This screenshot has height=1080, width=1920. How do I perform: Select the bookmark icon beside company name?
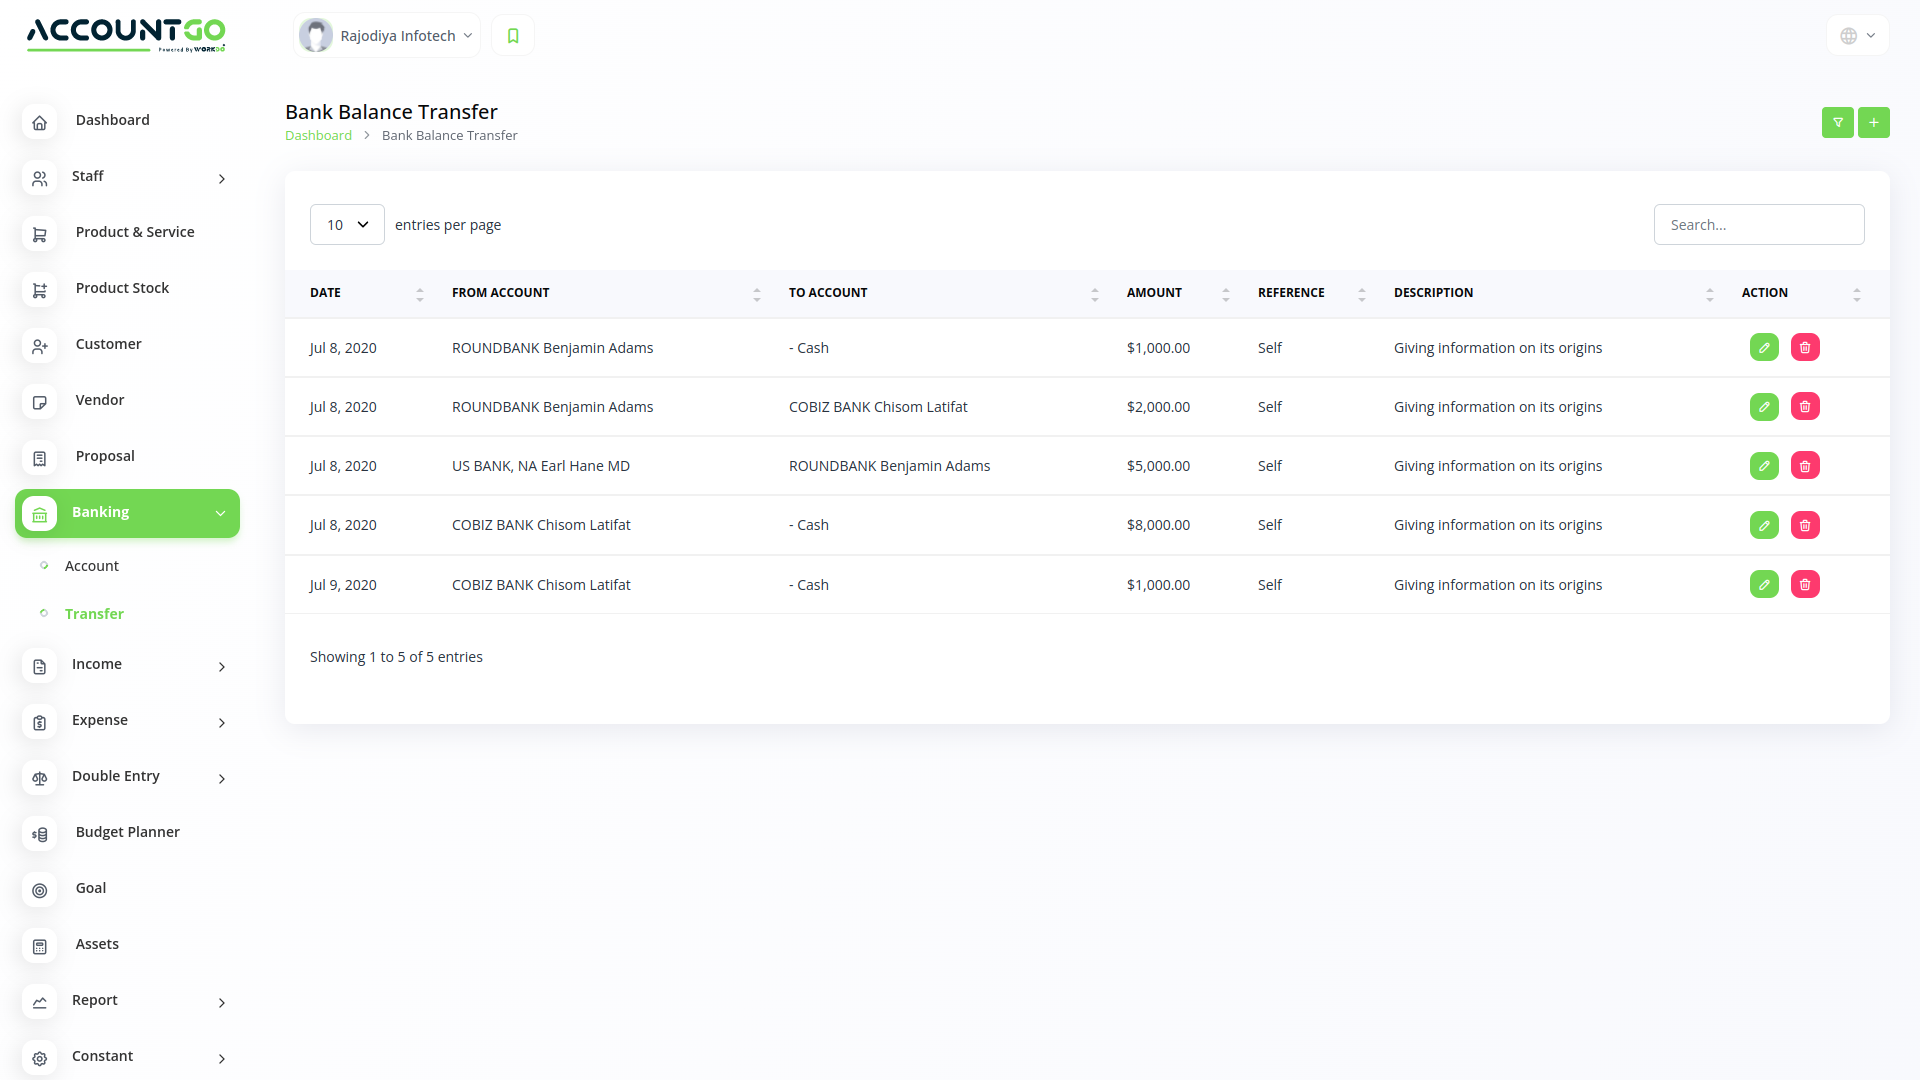tap(512, 35)
